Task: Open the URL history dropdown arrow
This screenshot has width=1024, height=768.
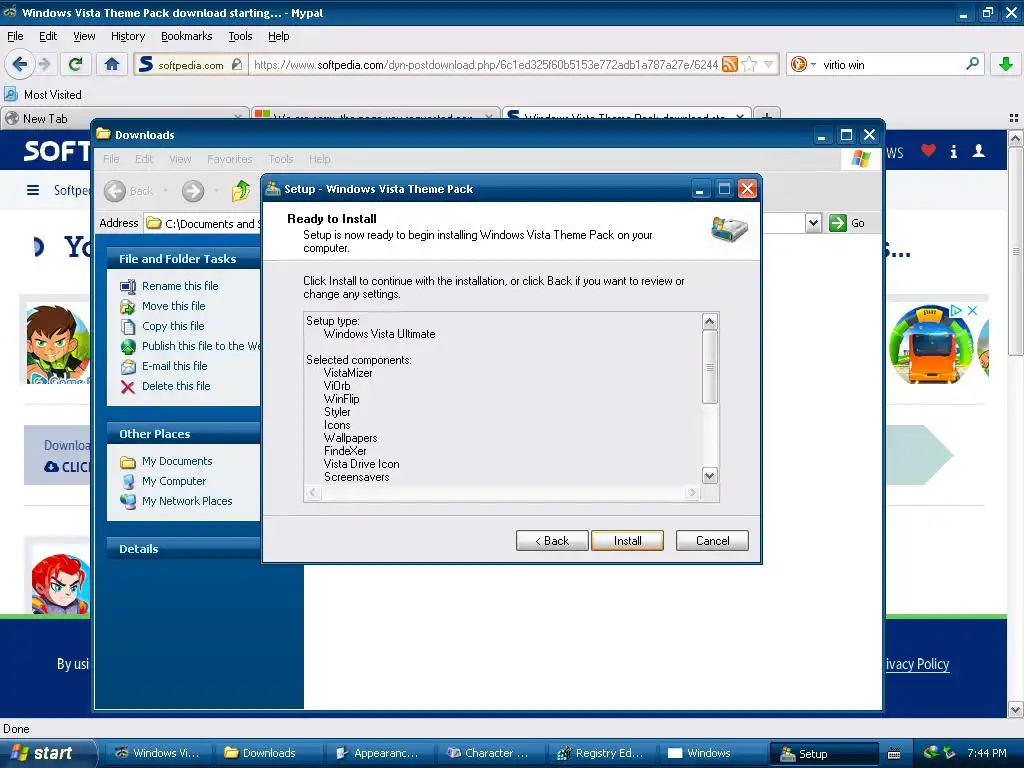Action: tap(769, 64)
